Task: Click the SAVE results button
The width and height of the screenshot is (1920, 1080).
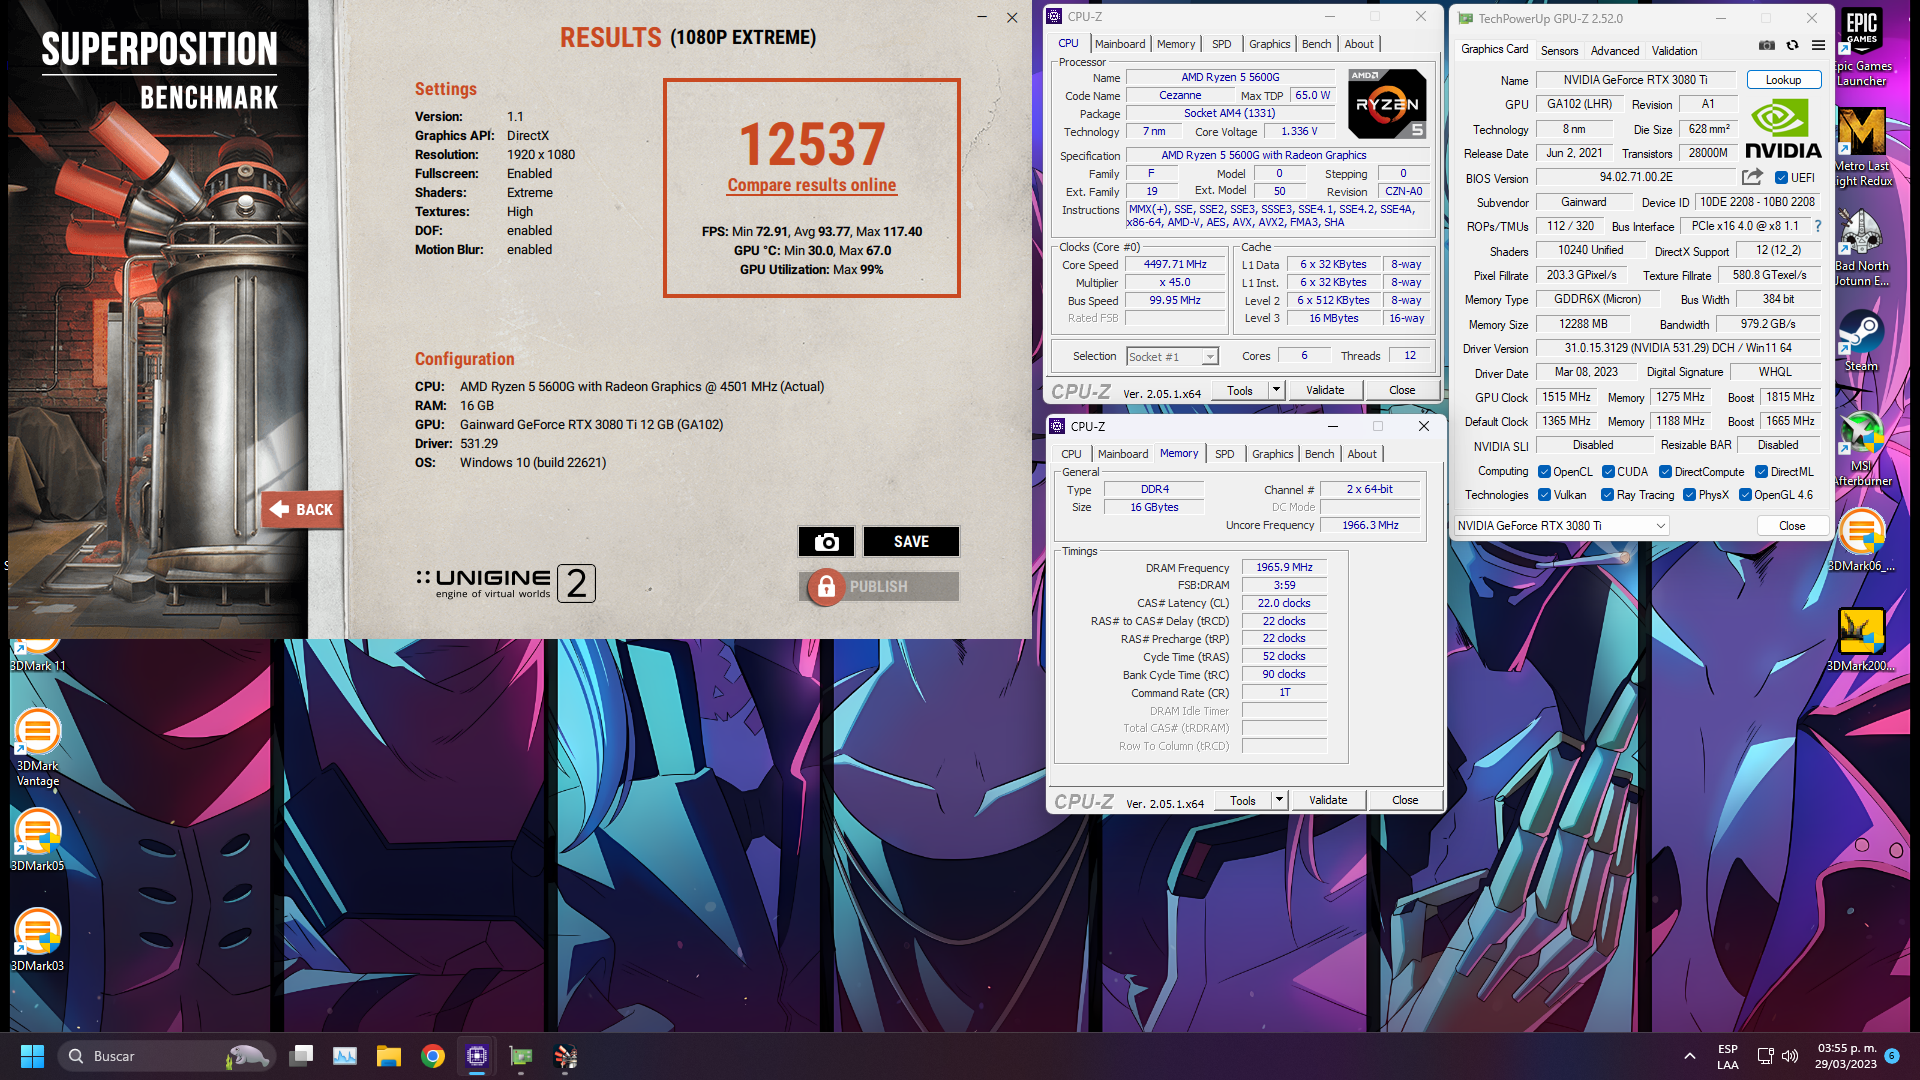Action: pos(911,541)
